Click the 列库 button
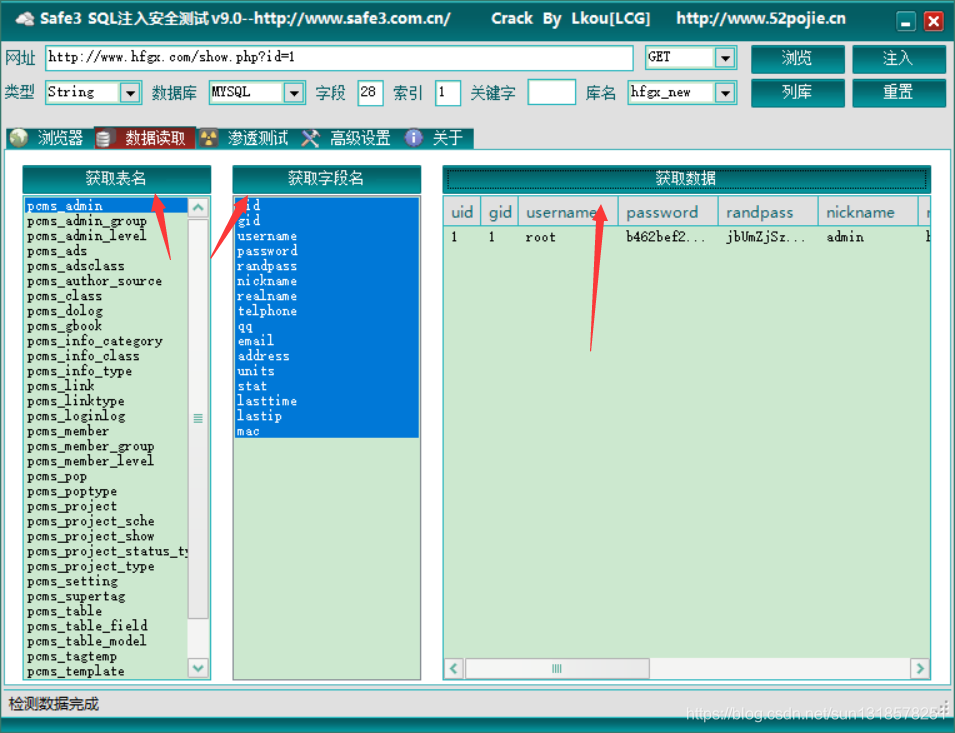The height and width of the screenshot is (733, 955). (x=797, y=93)
